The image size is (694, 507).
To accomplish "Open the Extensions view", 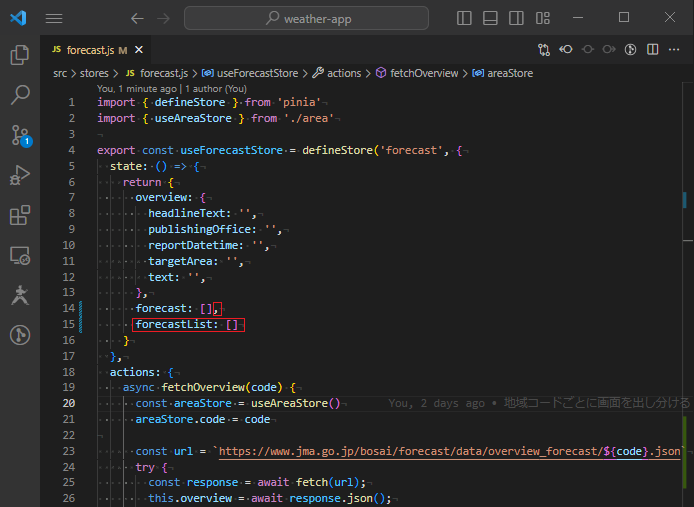I will (x=20, y=215).
